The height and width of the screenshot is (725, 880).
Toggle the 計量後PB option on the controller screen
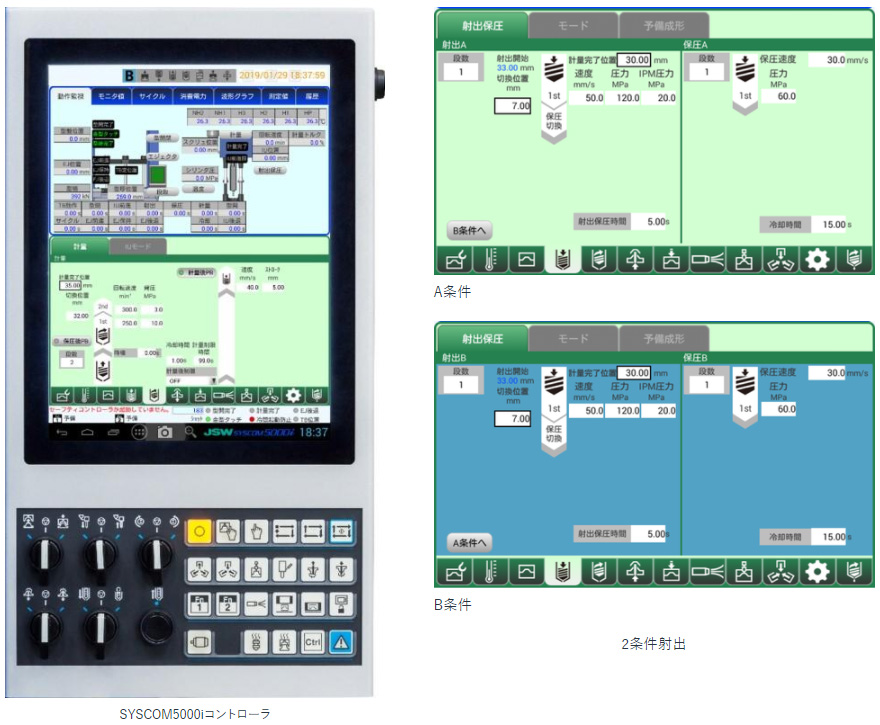point(196,272)
